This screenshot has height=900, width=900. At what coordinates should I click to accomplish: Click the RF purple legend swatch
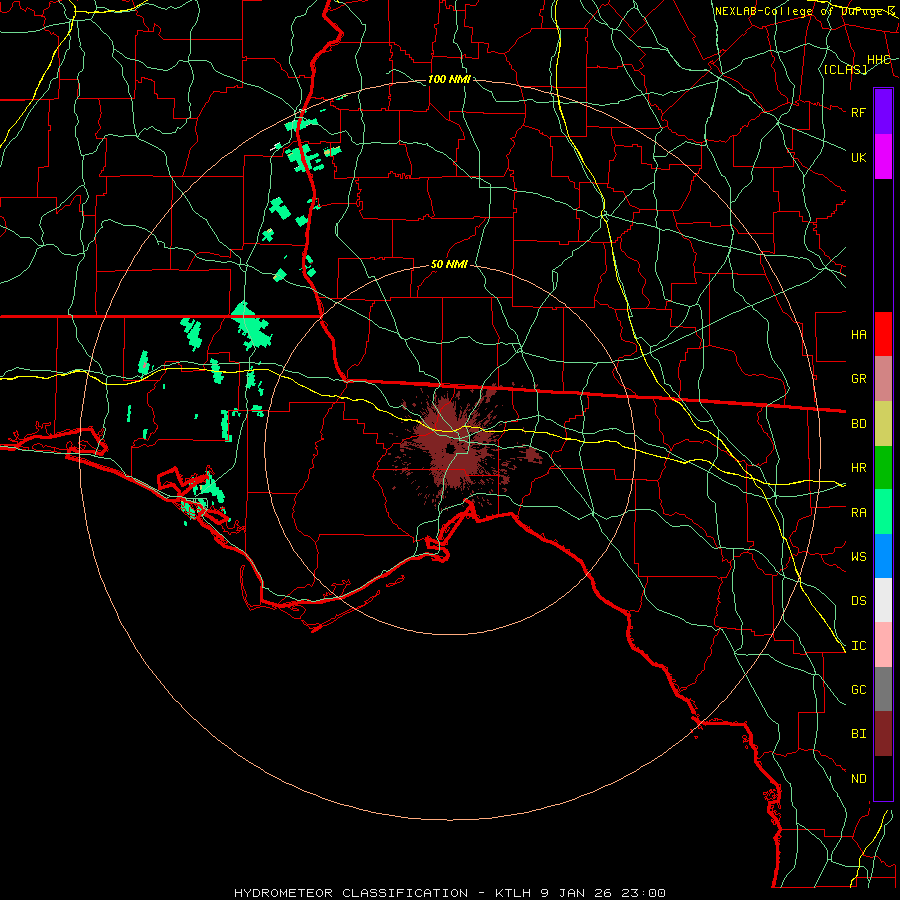click(x=883, y=112)
